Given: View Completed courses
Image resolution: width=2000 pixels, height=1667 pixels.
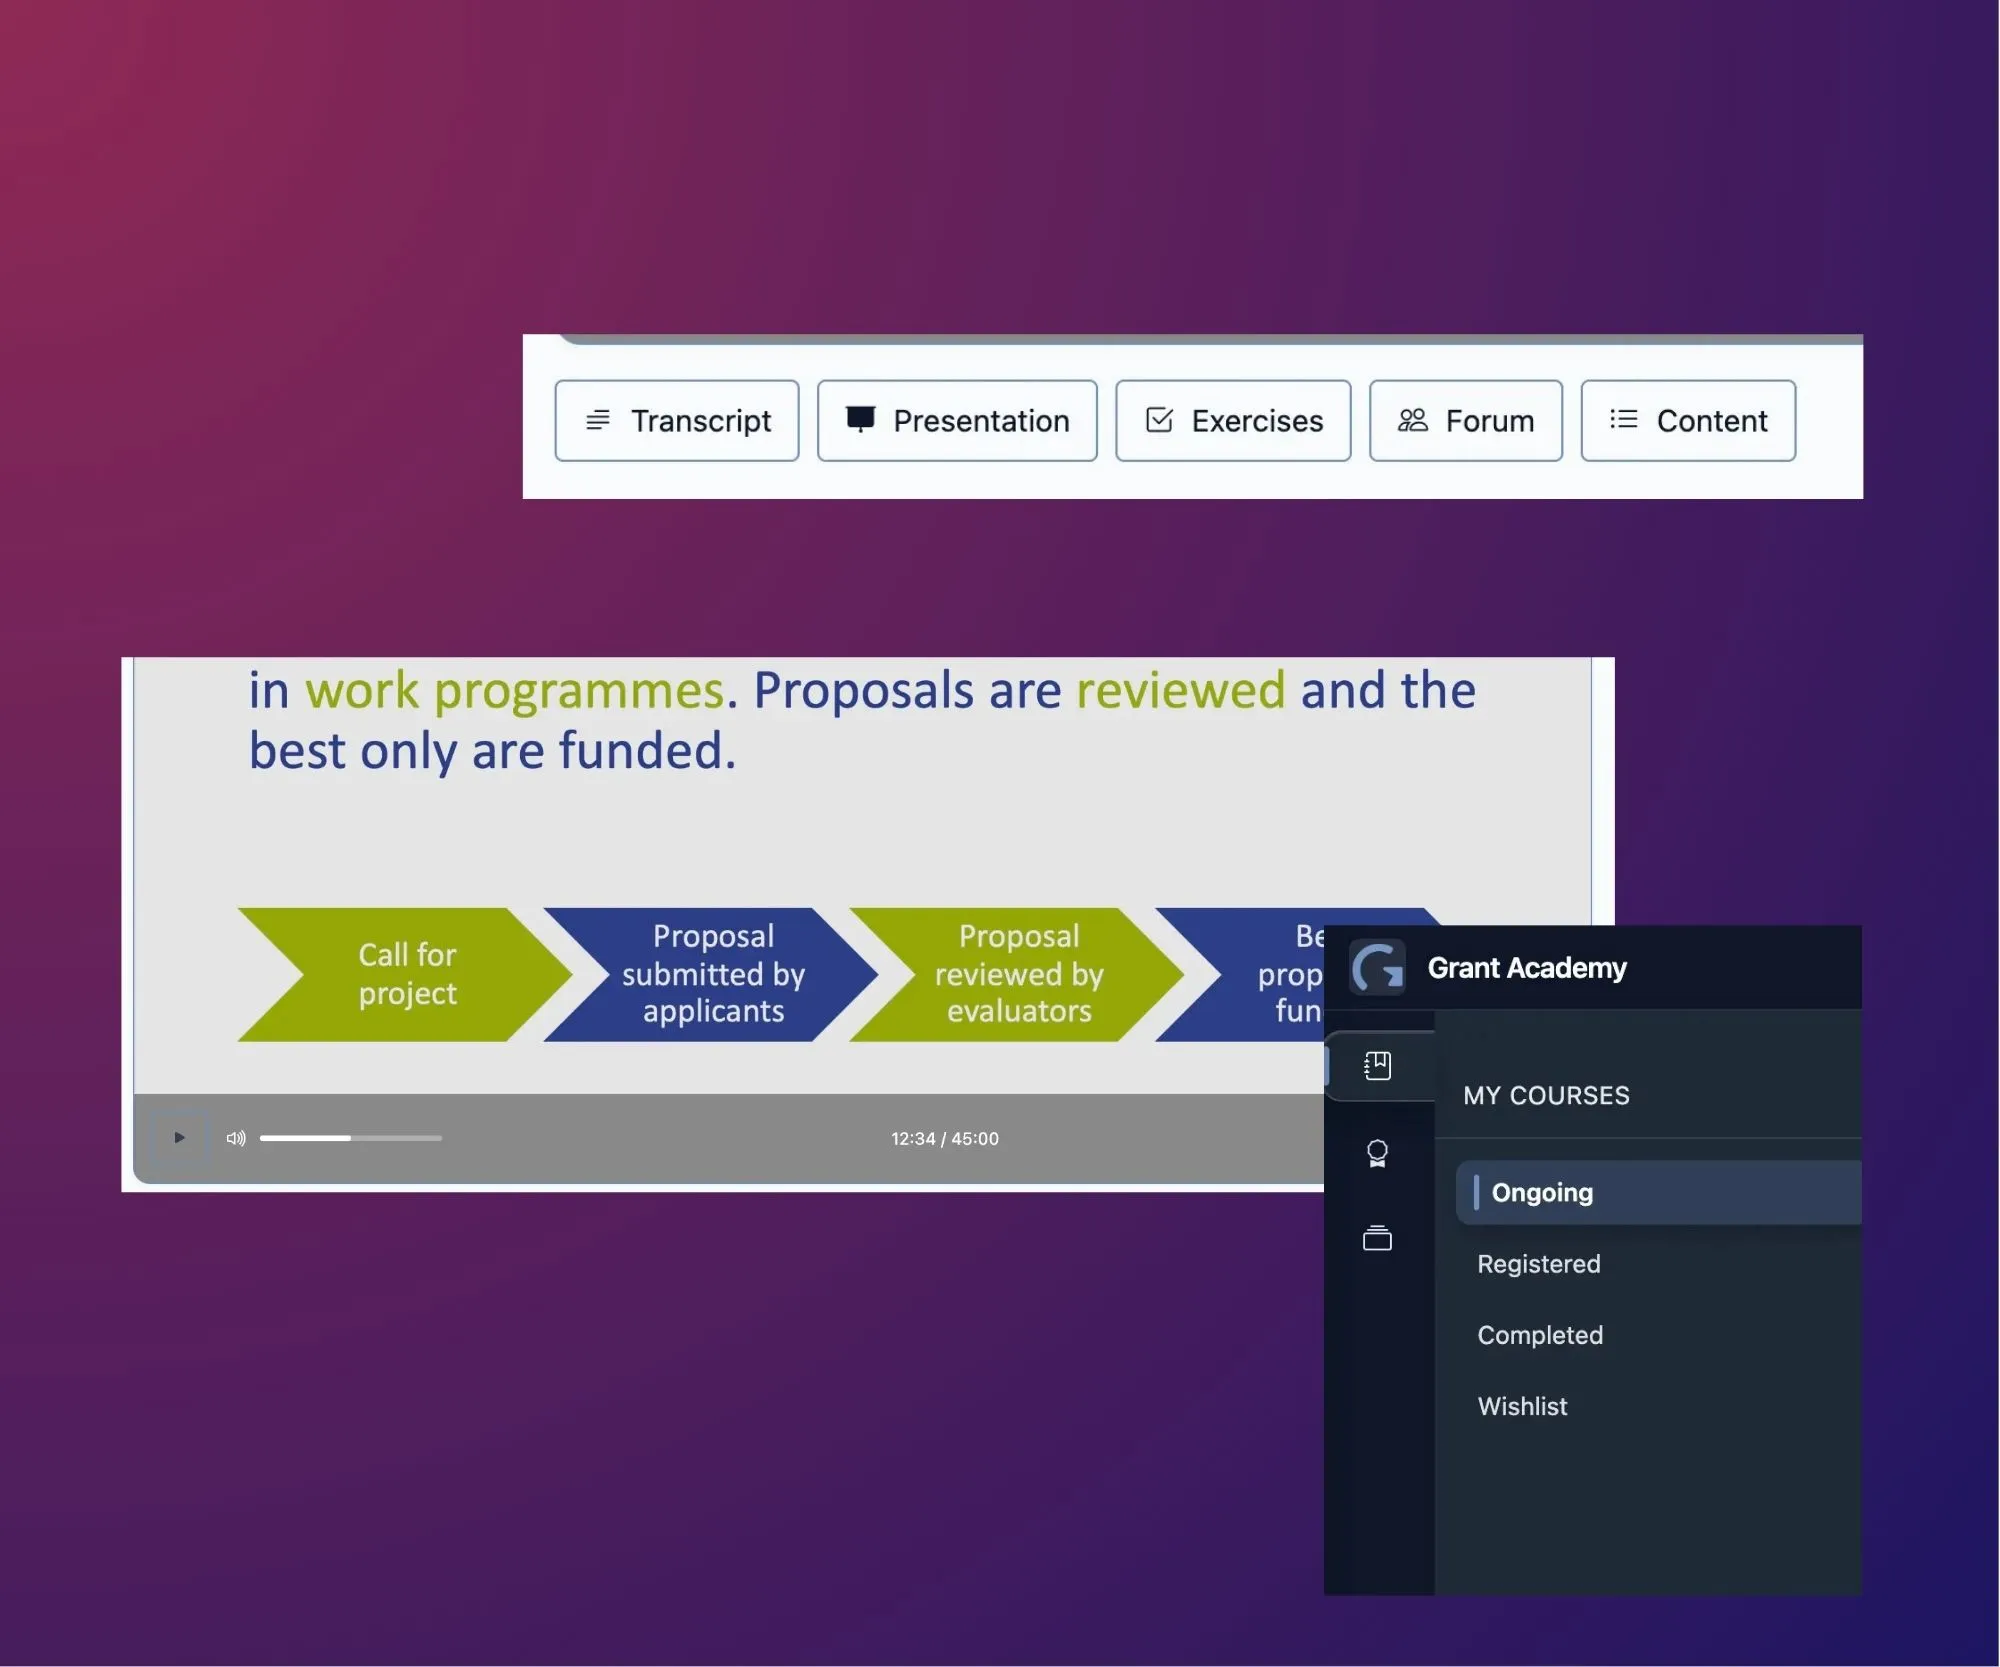Looking at the screenshot, I should coord(1540,1335).
